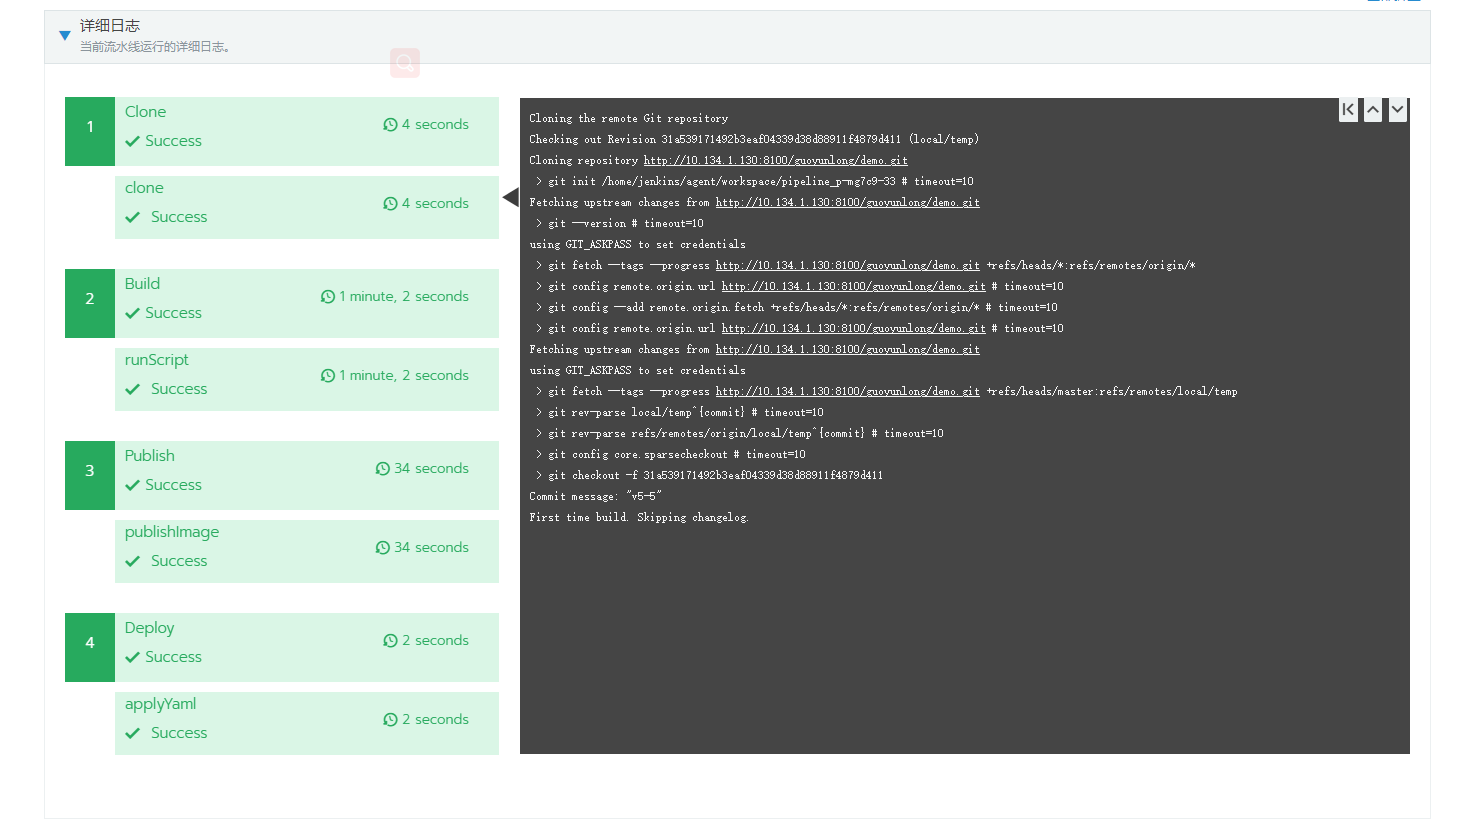This screenshot has height=823, width=1480.
Task: Click the clock icon in the lowercase clone step row
Action: click(390, 204)
